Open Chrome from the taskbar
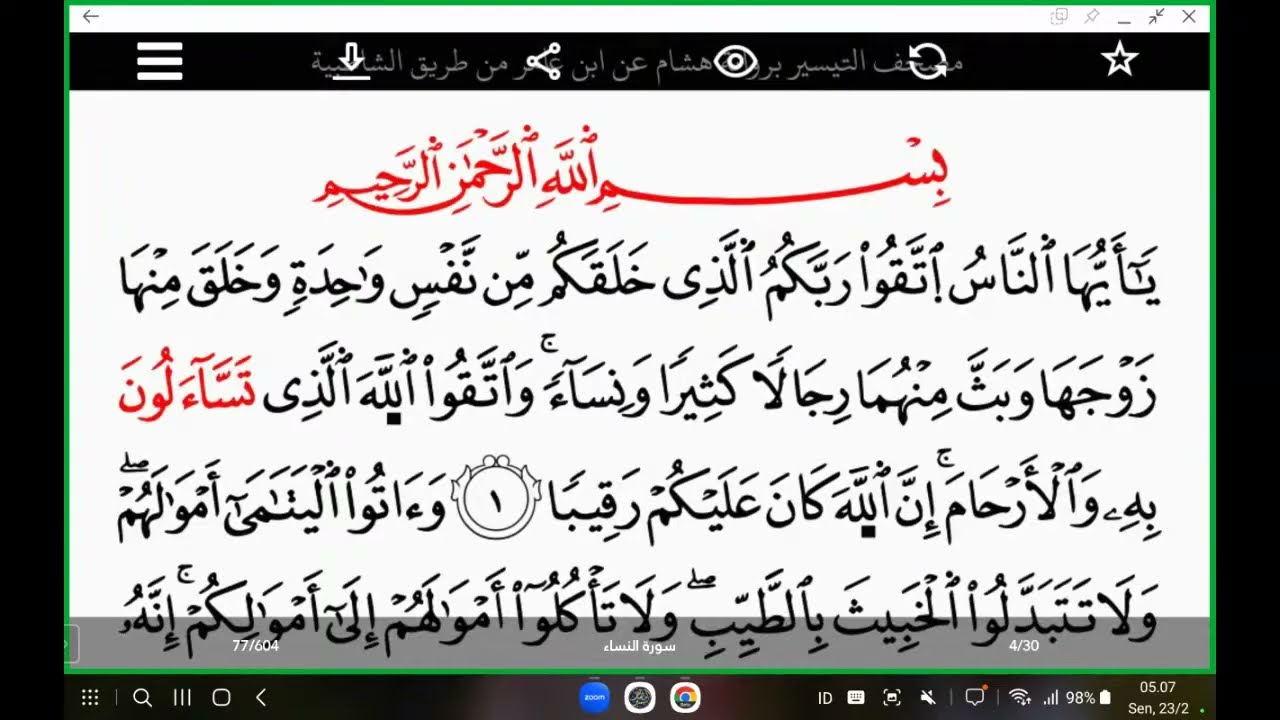This screenshot has height=720, width=1280. coord(685,697)
